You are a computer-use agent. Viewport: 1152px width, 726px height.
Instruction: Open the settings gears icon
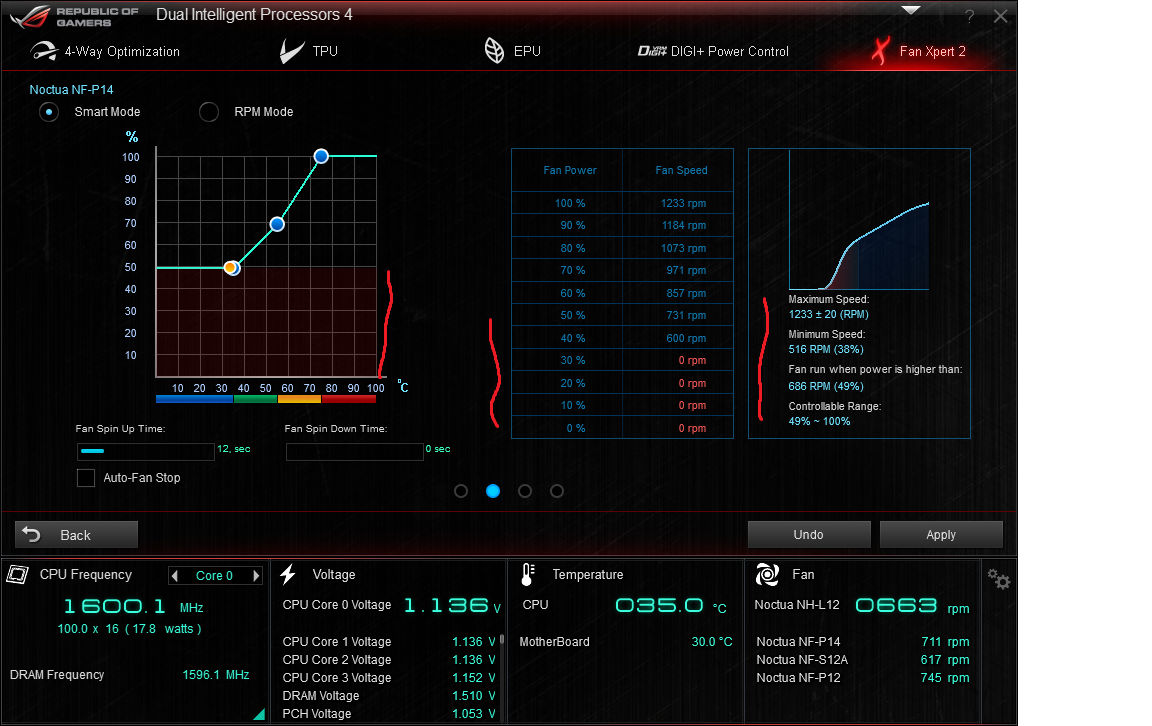998,579
